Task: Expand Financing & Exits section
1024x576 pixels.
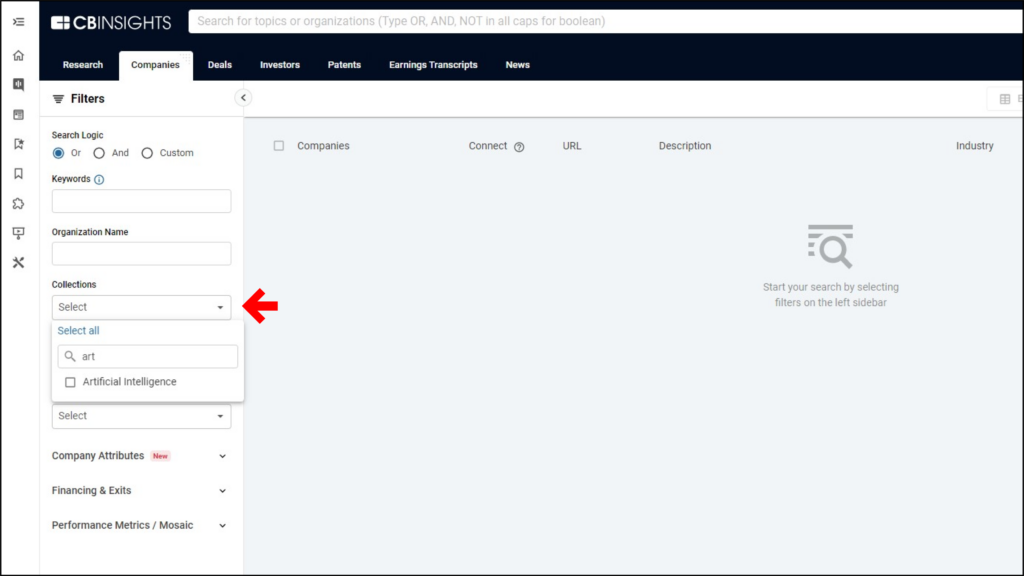Action: point(139,490)
